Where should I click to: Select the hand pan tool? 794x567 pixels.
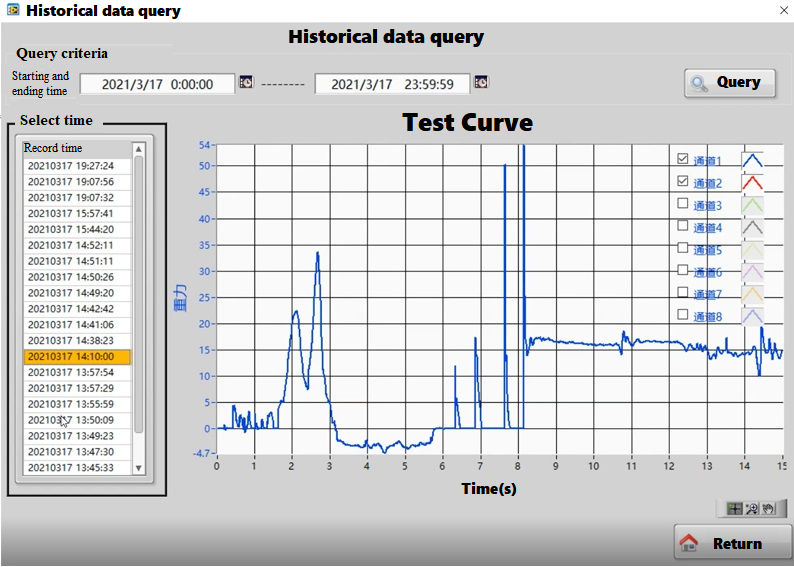(767, 509)
